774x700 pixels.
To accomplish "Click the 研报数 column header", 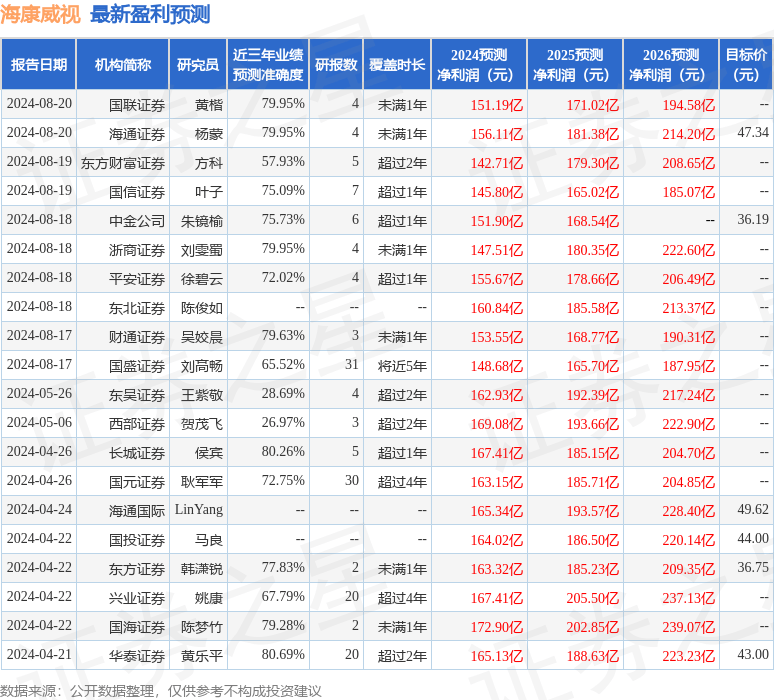I will (336, 65).
